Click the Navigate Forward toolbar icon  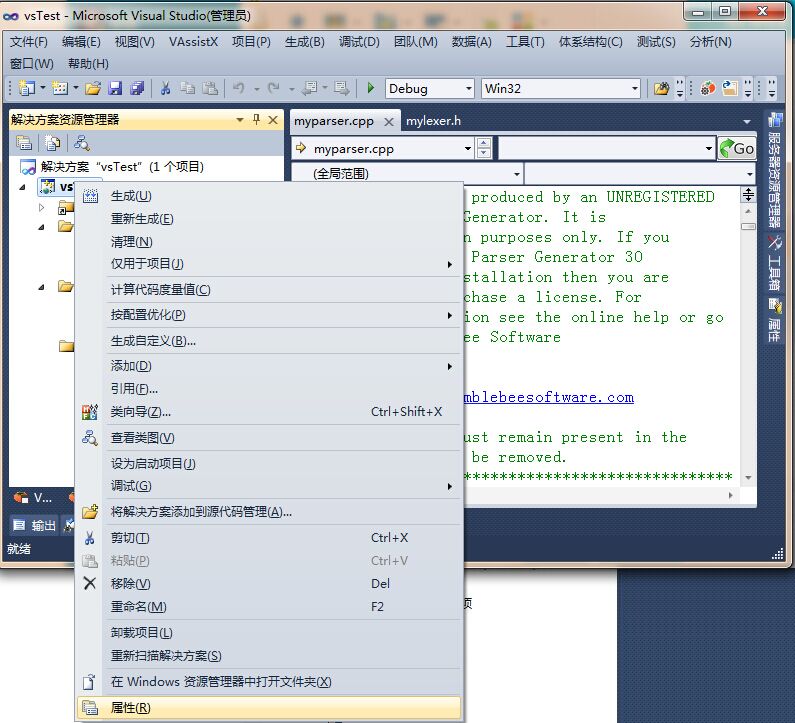tap(341, 88)
